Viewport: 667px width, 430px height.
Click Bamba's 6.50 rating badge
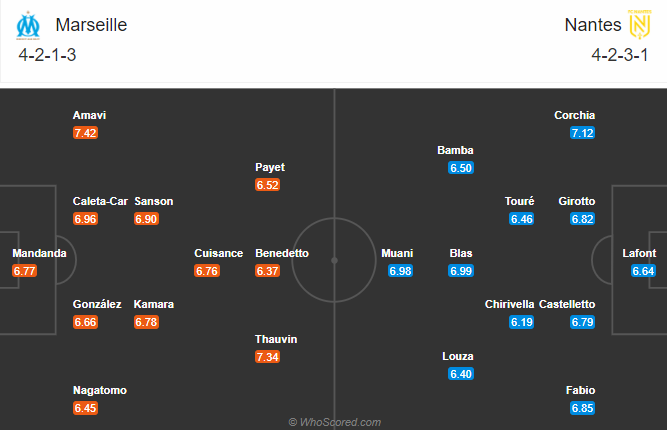point(461,168)
